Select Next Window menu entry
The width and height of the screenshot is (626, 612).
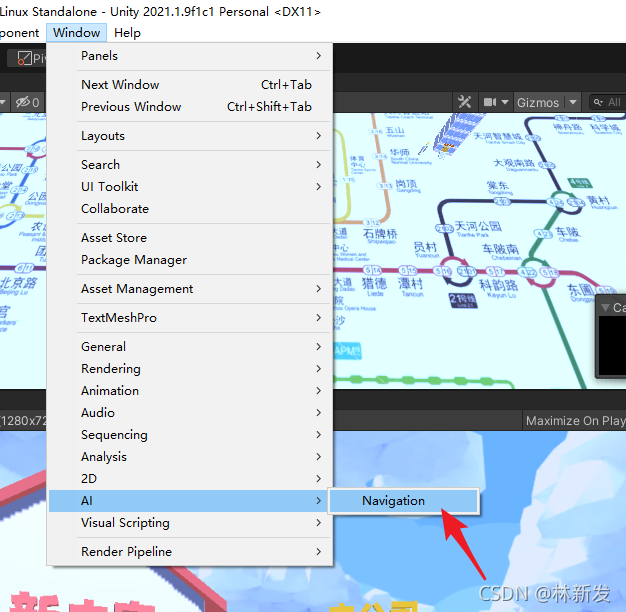(190, 85)
